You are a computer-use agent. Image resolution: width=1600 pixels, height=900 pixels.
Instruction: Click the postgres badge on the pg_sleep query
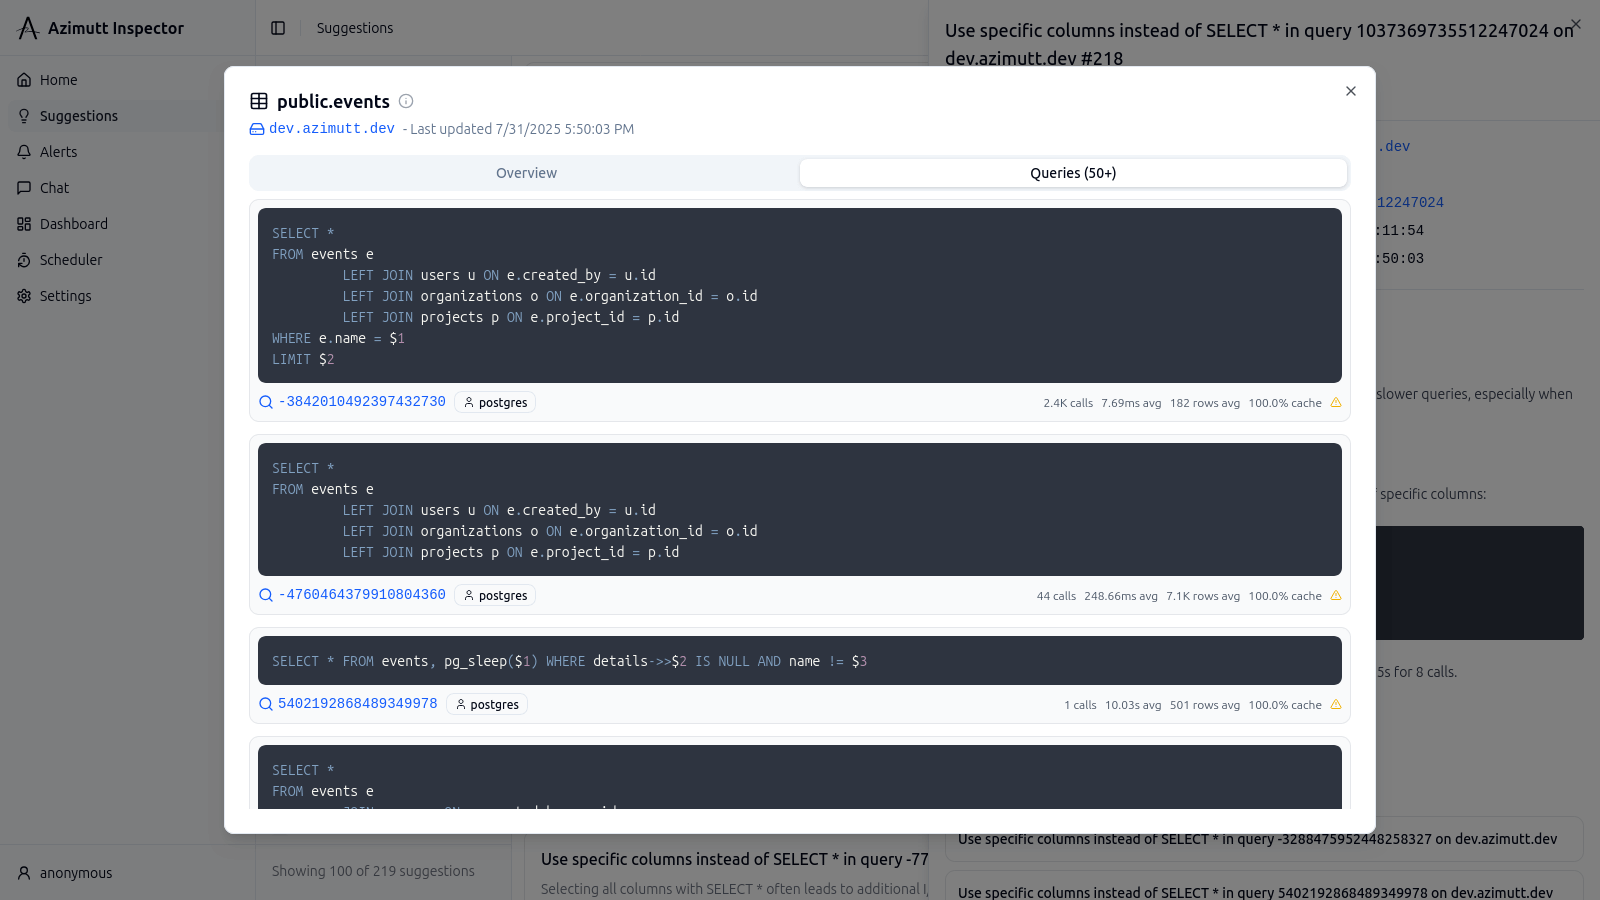coord(487,705)
